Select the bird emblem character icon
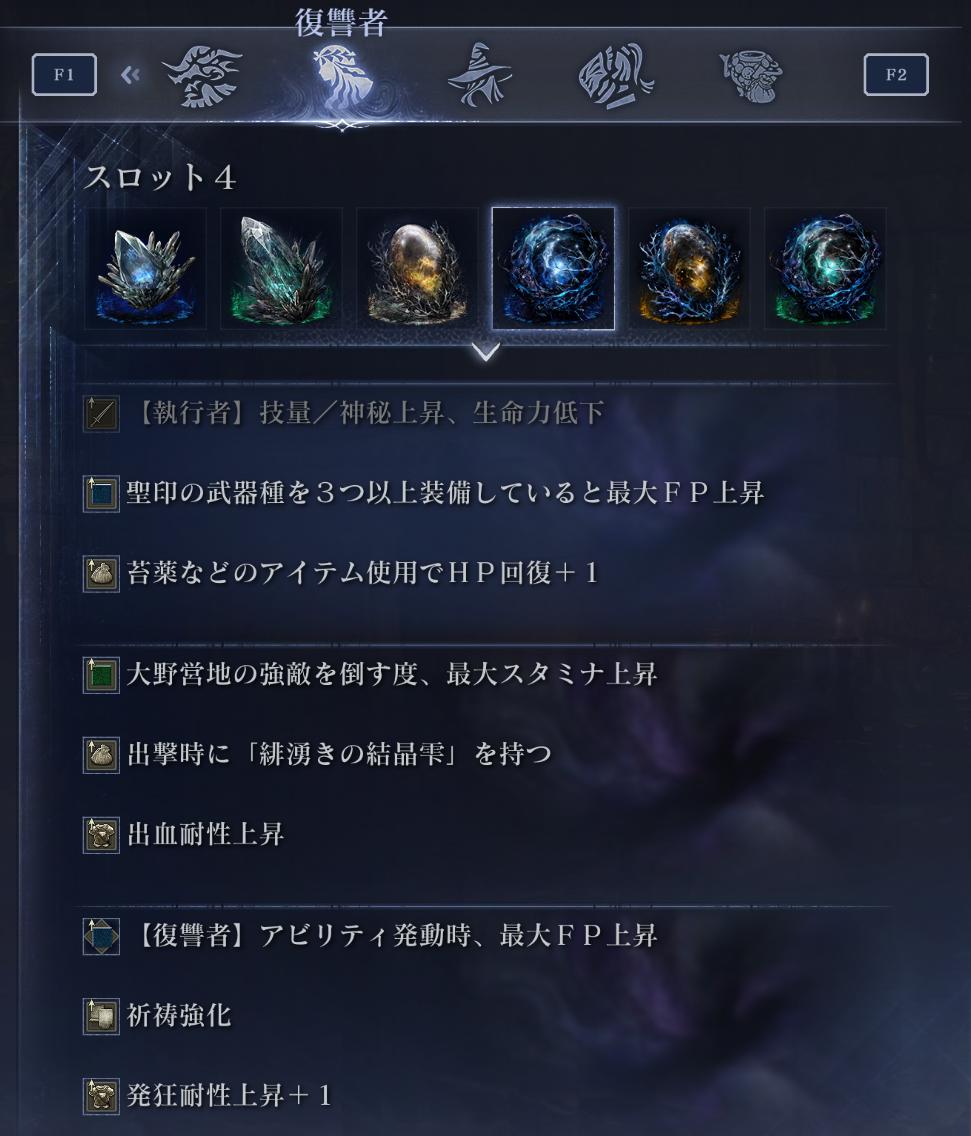This screenshot has height=1136, width=971. (x=202, y=76)
